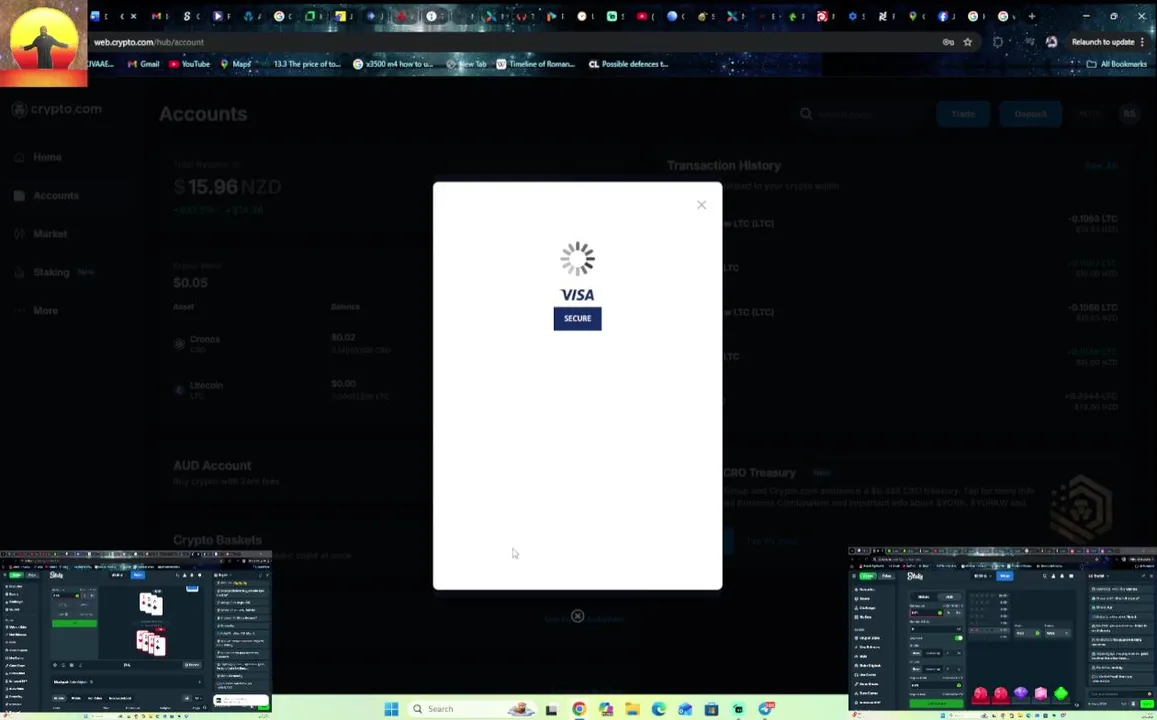The height and width of the screenshot is (720, 1157).
Task: Open Outlook mail from the taskbar
Action: click(x=685, y=709)
